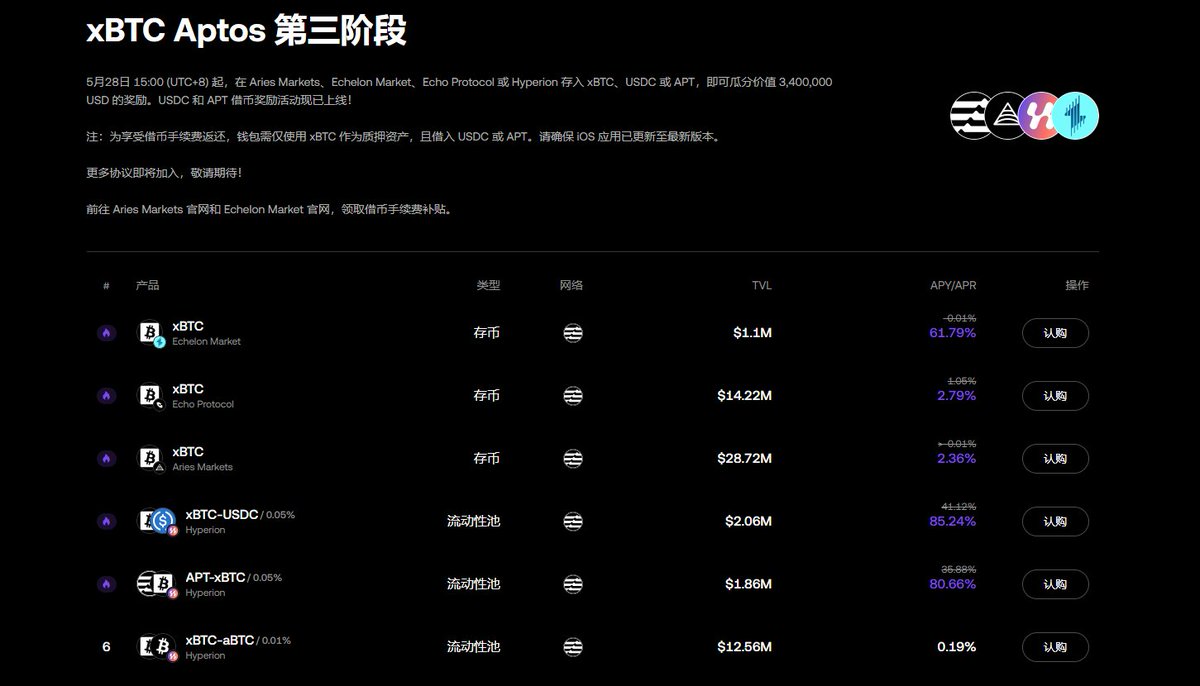This screenshot has width=1200, height=686.
Task: Click the 操作 column header
Action: (x=1077, y=285)
